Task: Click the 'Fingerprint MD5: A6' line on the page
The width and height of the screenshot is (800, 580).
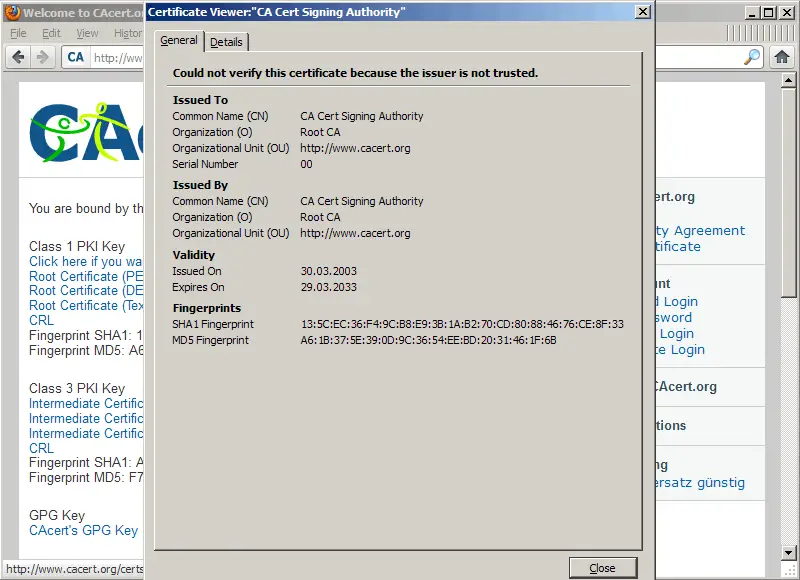Action: [86, 350]
